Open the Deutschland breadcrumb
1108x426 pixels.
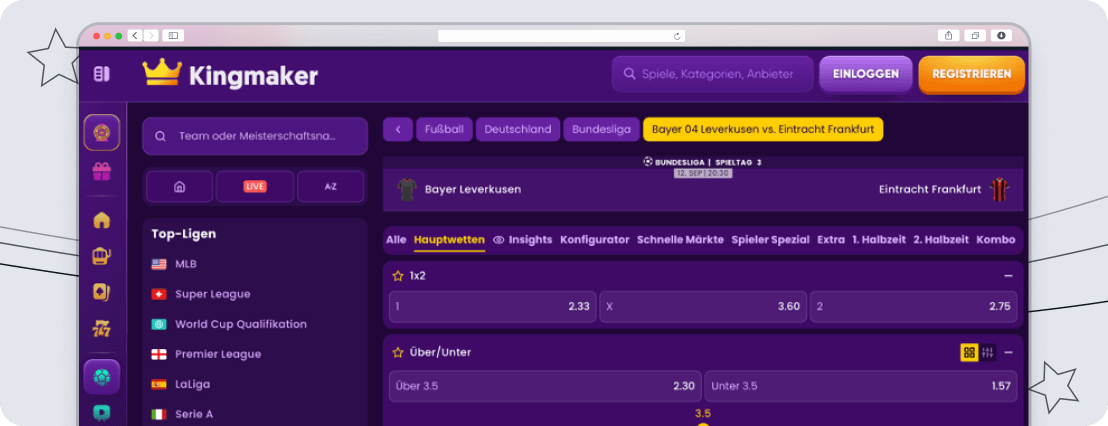coord(518,129)
